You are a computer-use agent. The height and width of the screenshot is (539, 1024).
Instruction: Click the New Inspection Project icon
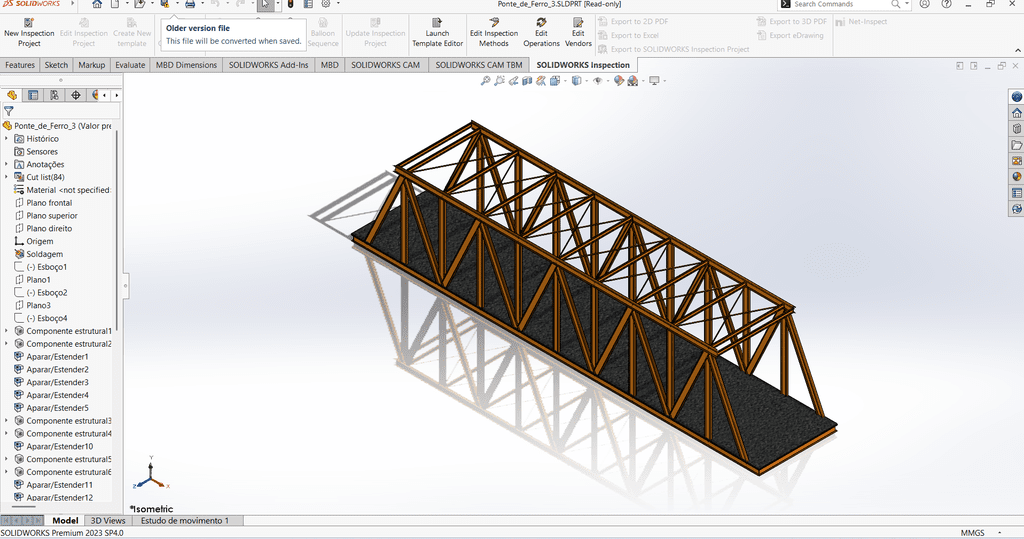[x=29, y=22]
